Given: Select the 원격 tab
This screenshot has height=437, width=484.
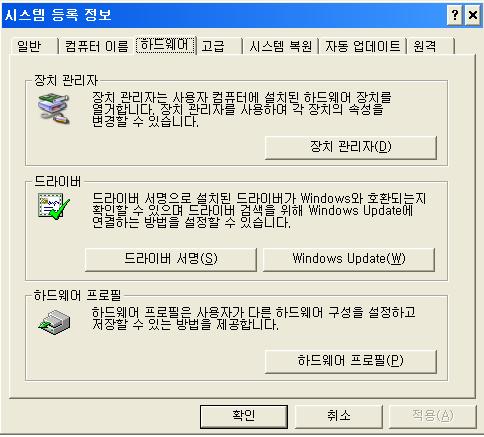Looking at the screenshot, I should pos(430,46).
